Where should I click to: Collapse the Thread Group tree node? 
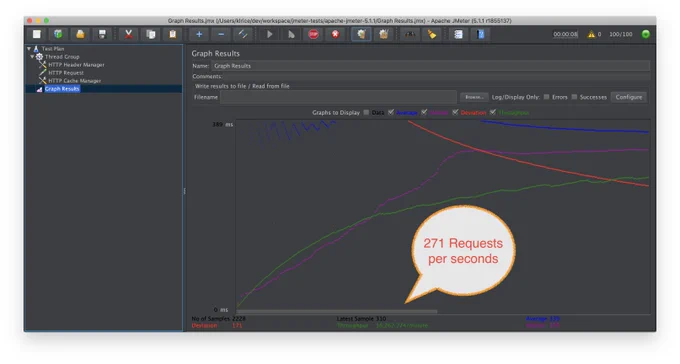coord(32,57)
